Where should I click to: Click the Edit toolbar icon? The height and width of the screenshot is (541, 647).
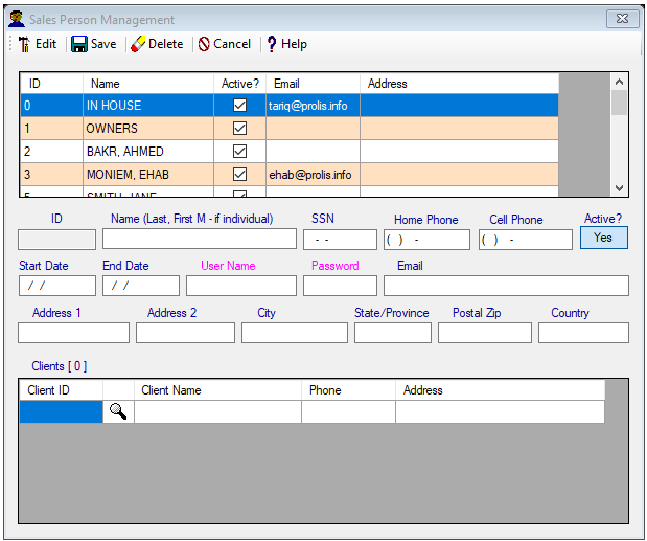pyautogui.click(x=24, y=44)
